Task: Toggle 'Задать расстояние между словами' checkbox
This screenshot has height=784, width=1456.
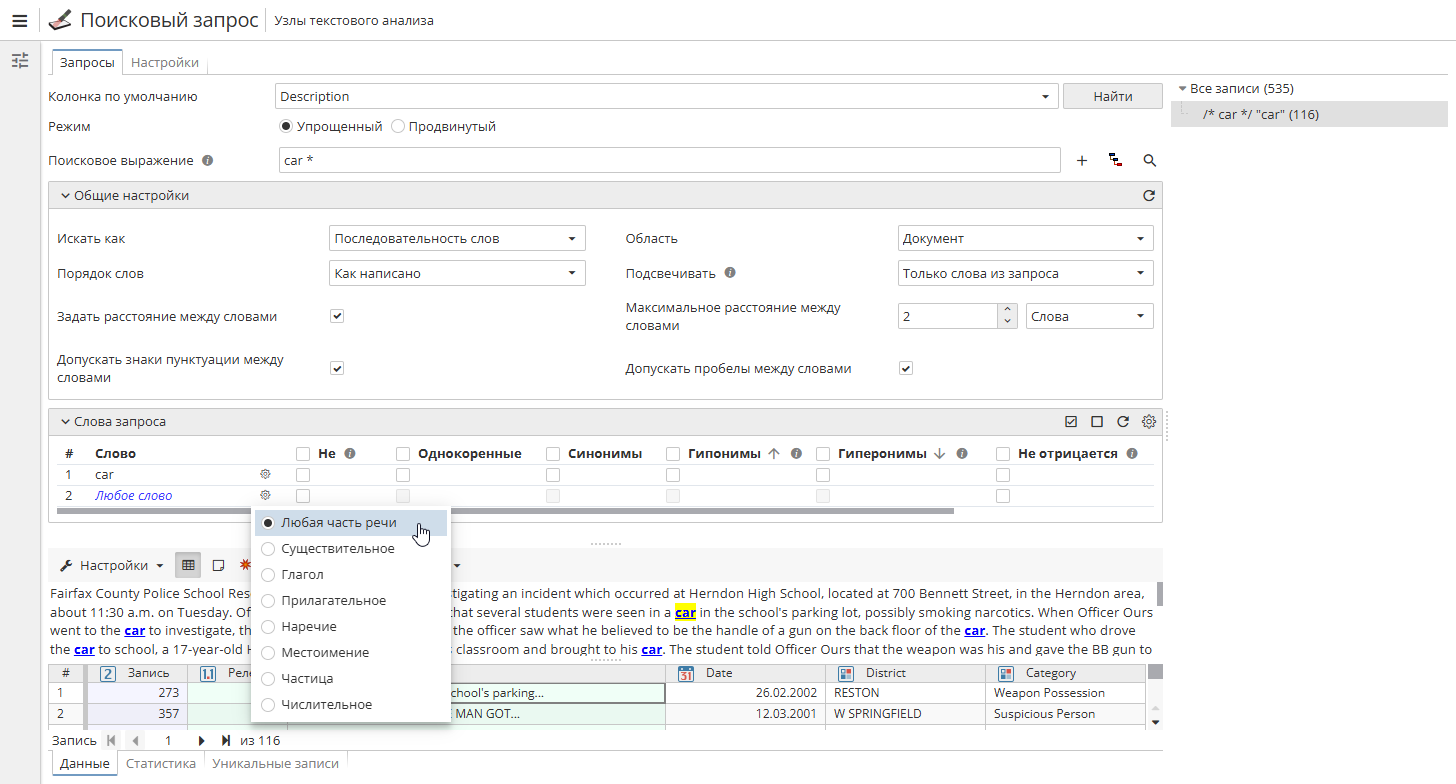Action: (337, 316)
